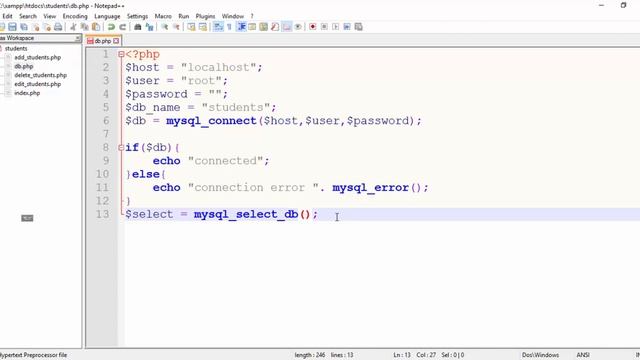Open index.php from the Workspace tree
The width and height of the screenshot is (640, 360).
coord(27,93)
